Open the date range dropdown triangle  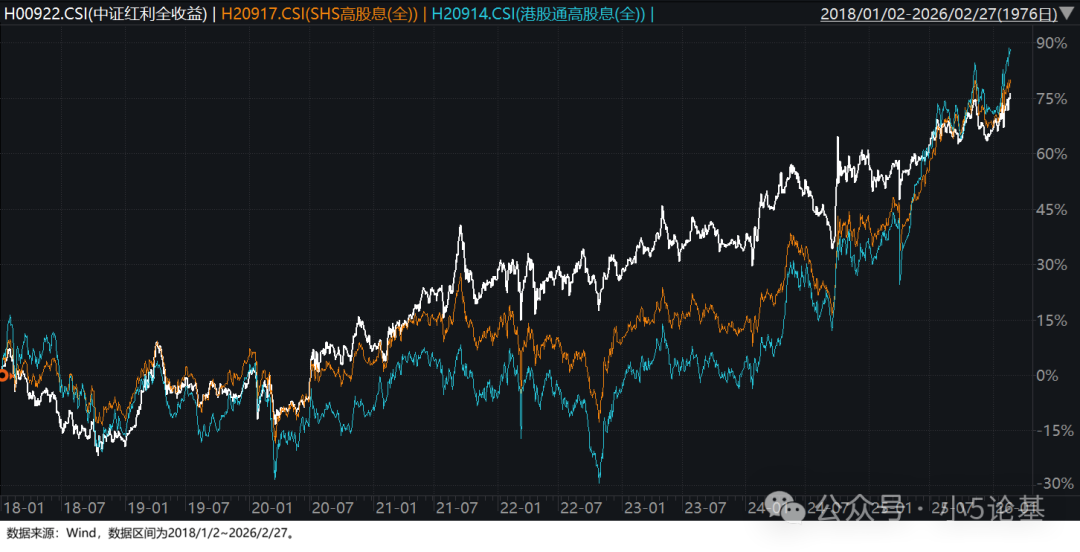[x=1067, y=14]
